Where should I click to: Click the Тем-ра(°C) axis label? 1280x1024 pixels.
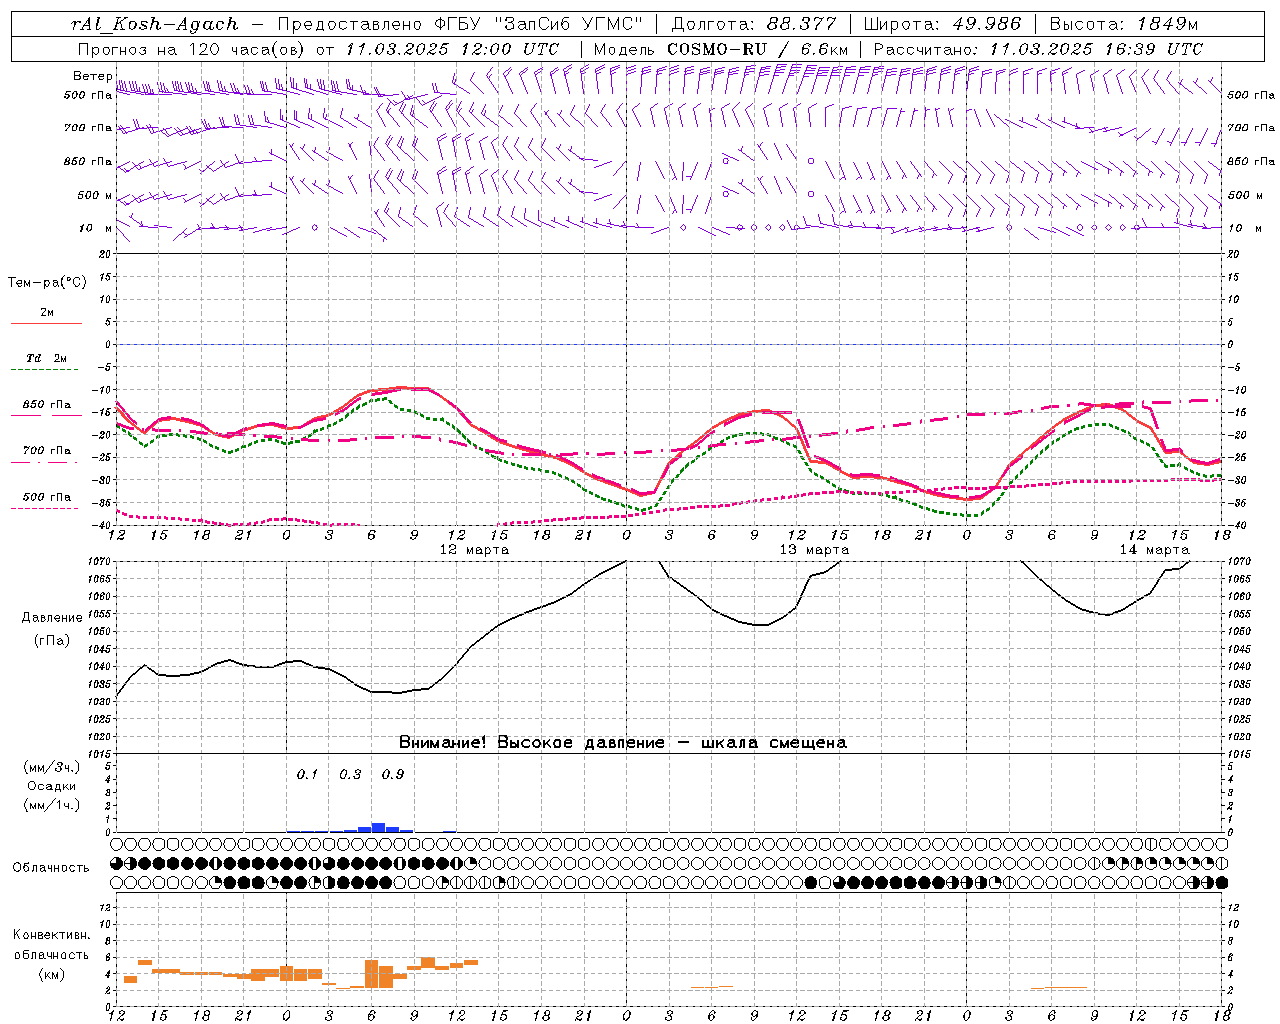coord(47,283)
